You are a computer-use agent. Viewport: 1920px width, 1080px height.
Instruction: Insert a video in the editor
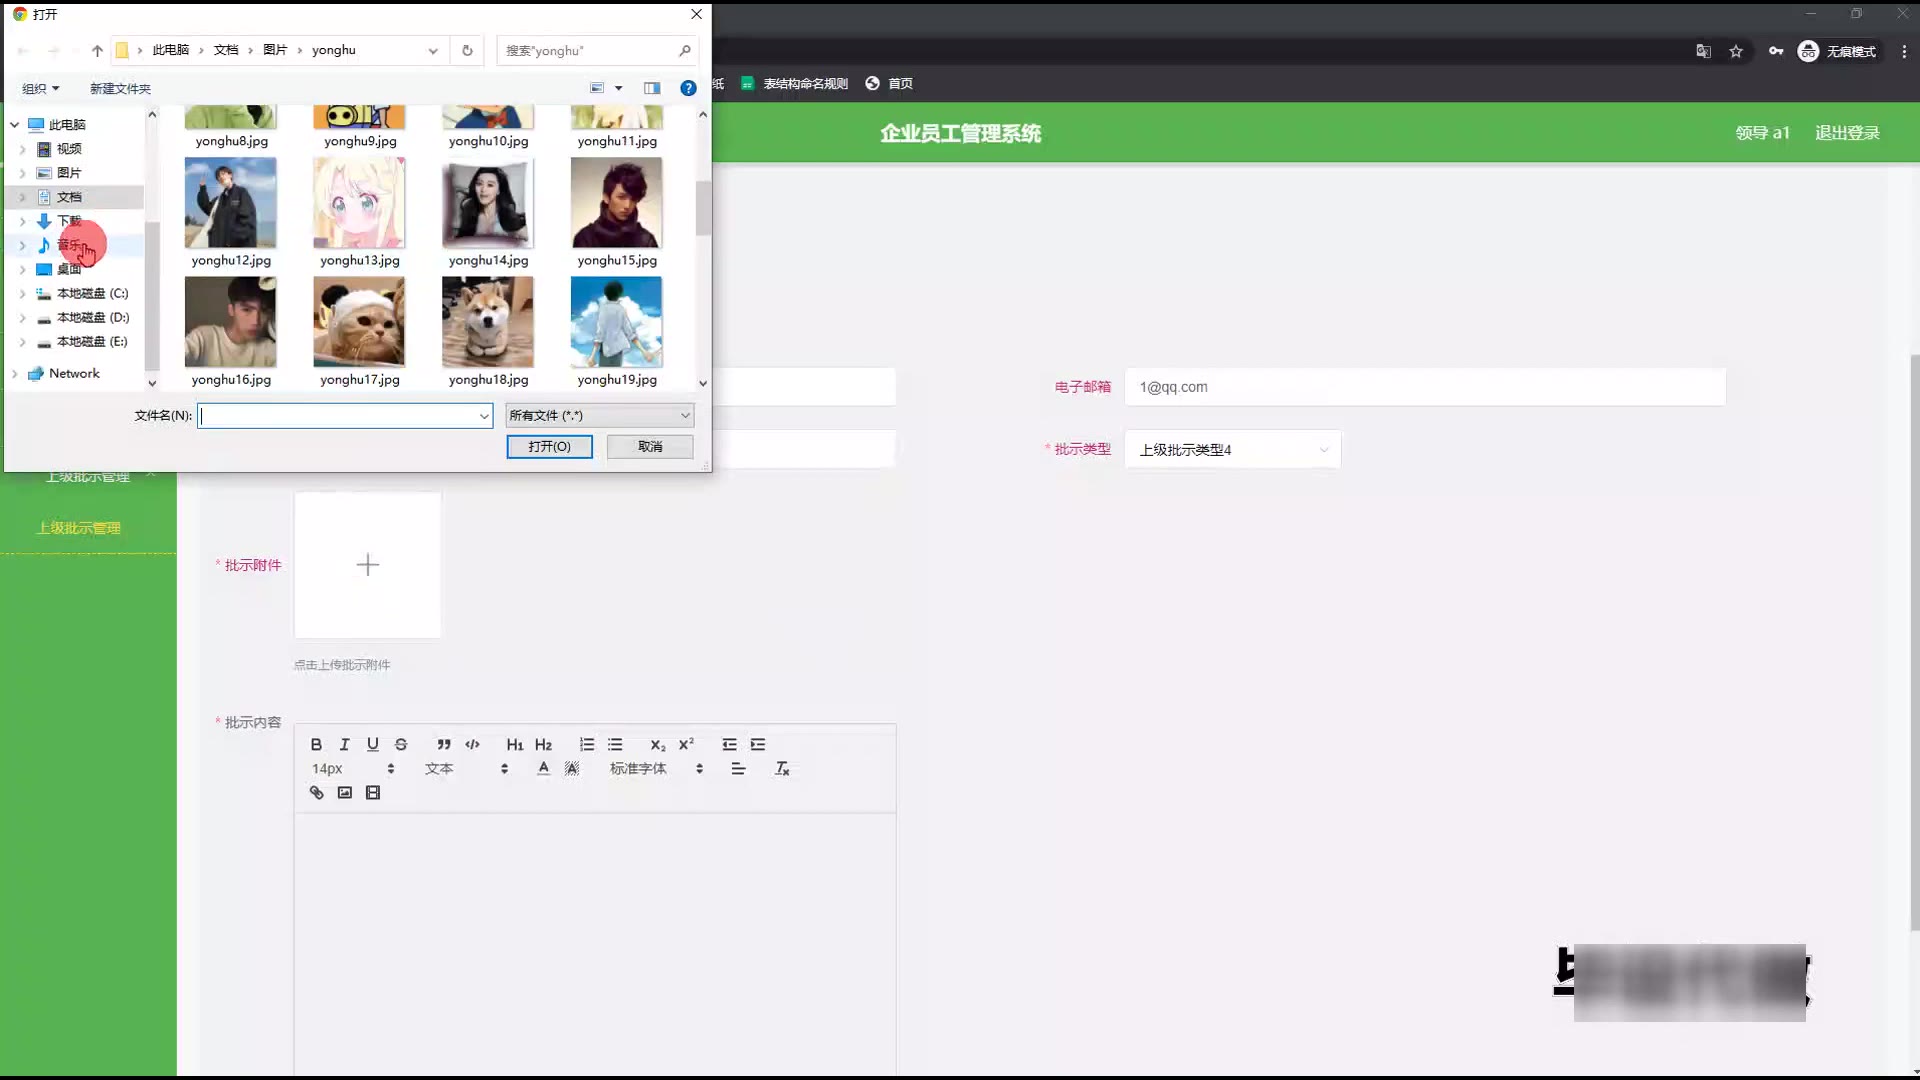tap(373, 792)
